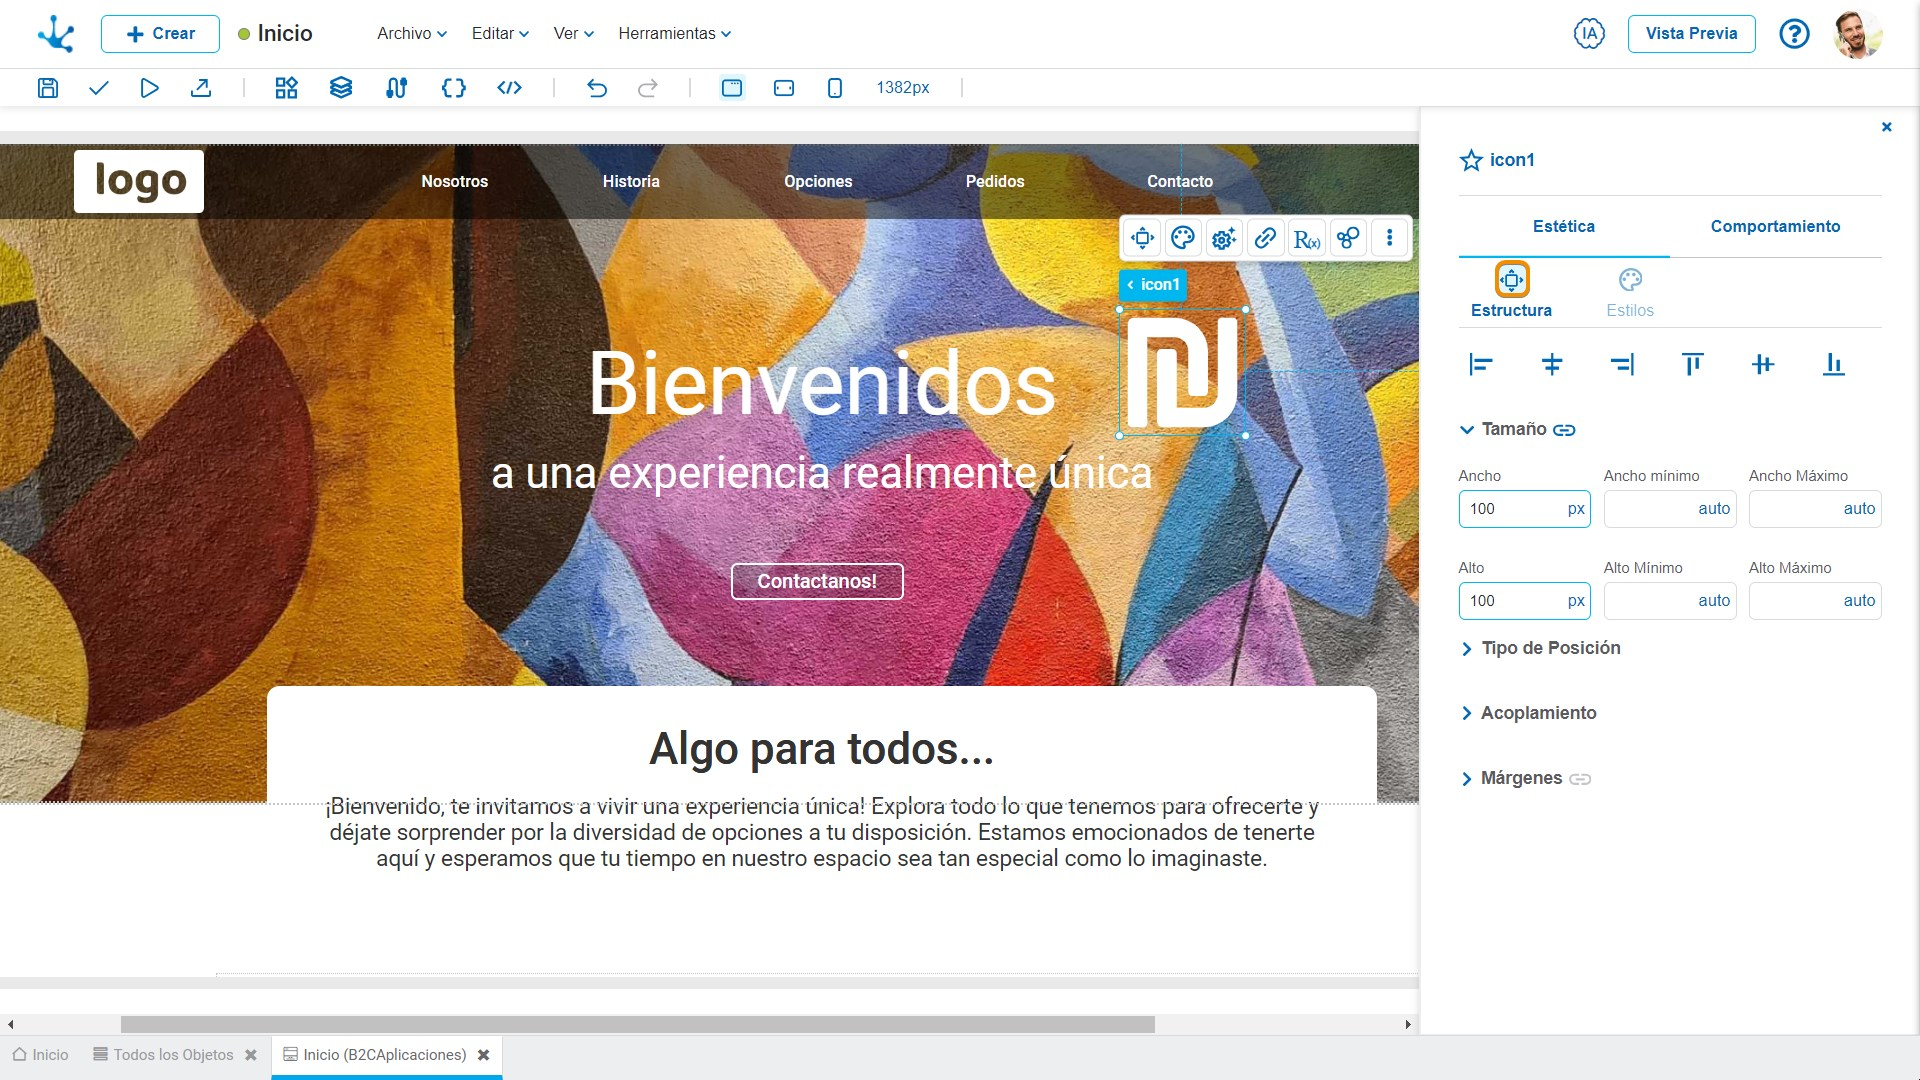Switch to the Estética tab
The width and height of the screenshot is (1920, 1080).
tap(1564, 227)
